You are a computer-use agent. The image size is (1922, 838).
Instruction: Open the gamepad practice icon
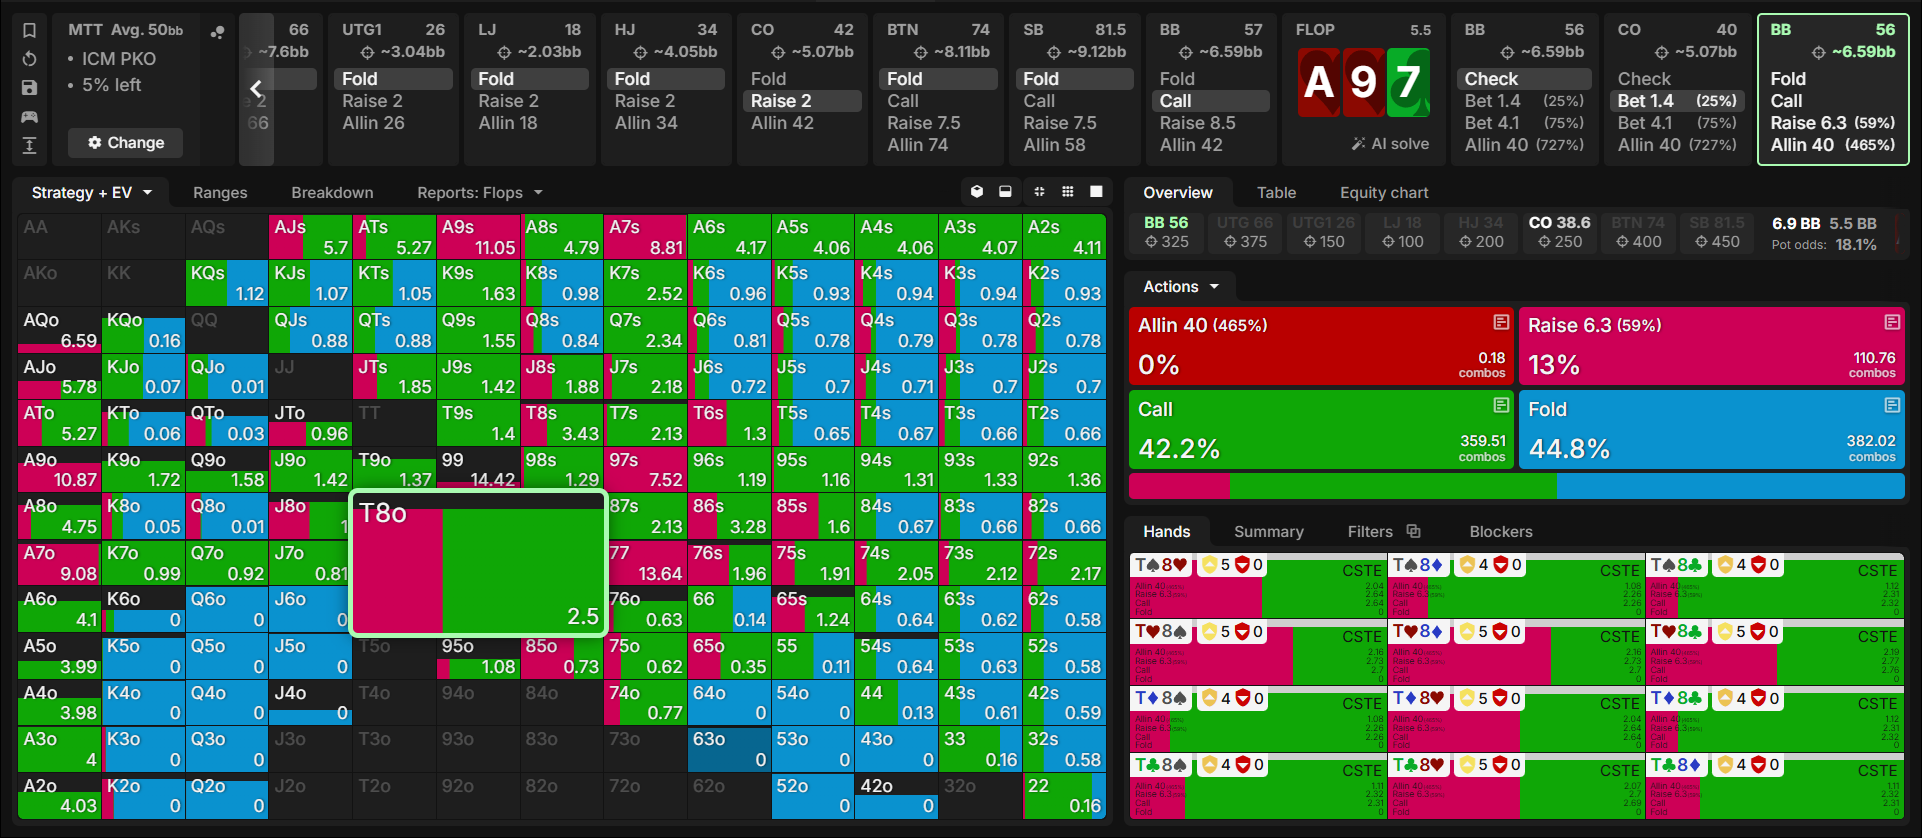tap(29, 117)
